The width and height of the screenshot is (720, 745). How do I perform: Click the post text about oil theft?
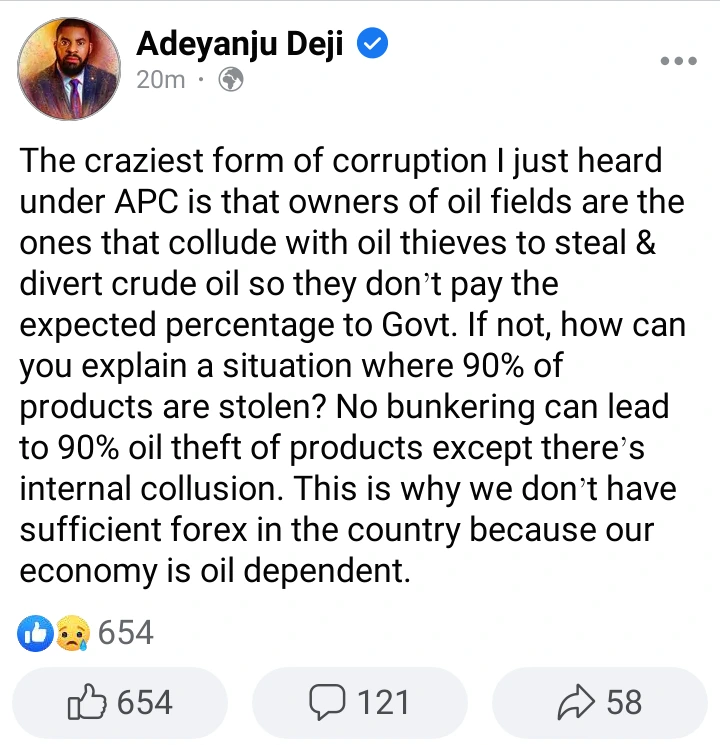[350, 365]
